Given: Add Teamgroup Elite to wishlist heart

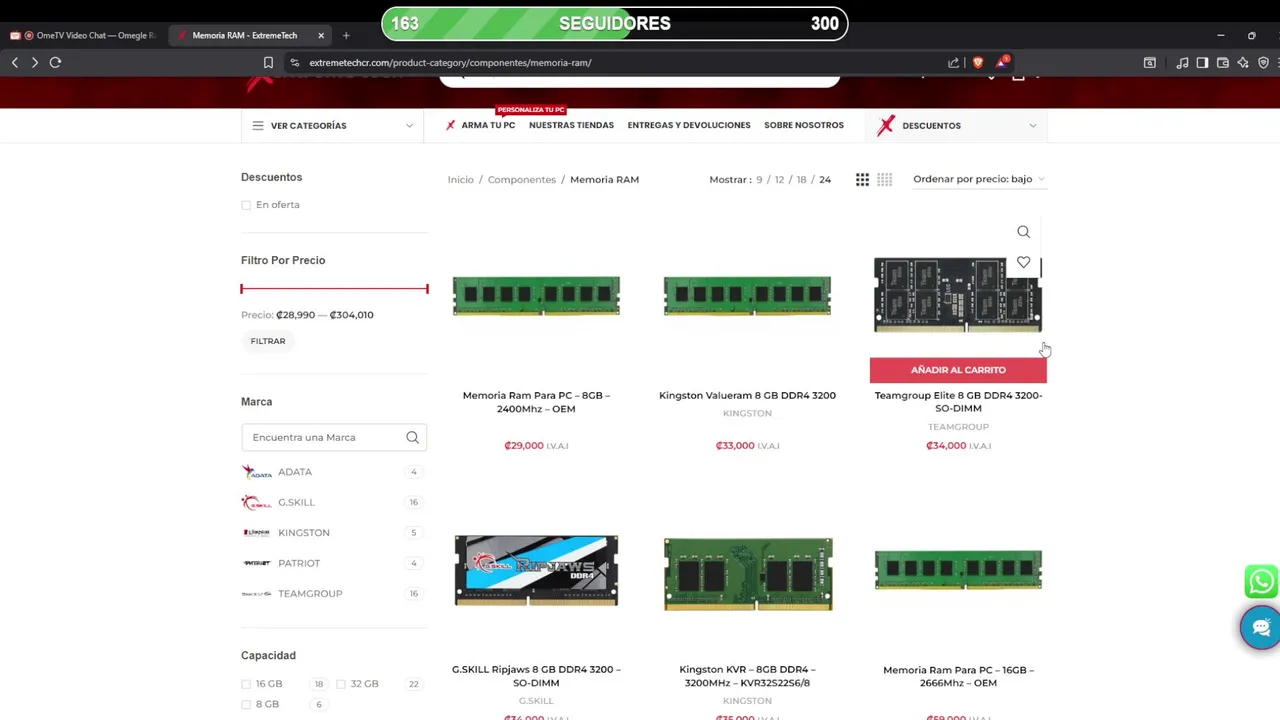Looking at the screenshot, I should pyautogui.click(x=1023, y=262).
